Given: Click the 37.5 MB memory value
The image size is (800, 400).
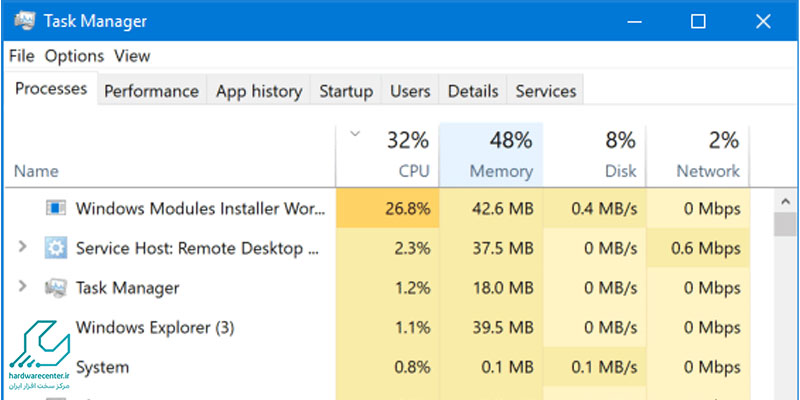Looking at the screenshot, I should pyautogui.click(x=501, y=248).
